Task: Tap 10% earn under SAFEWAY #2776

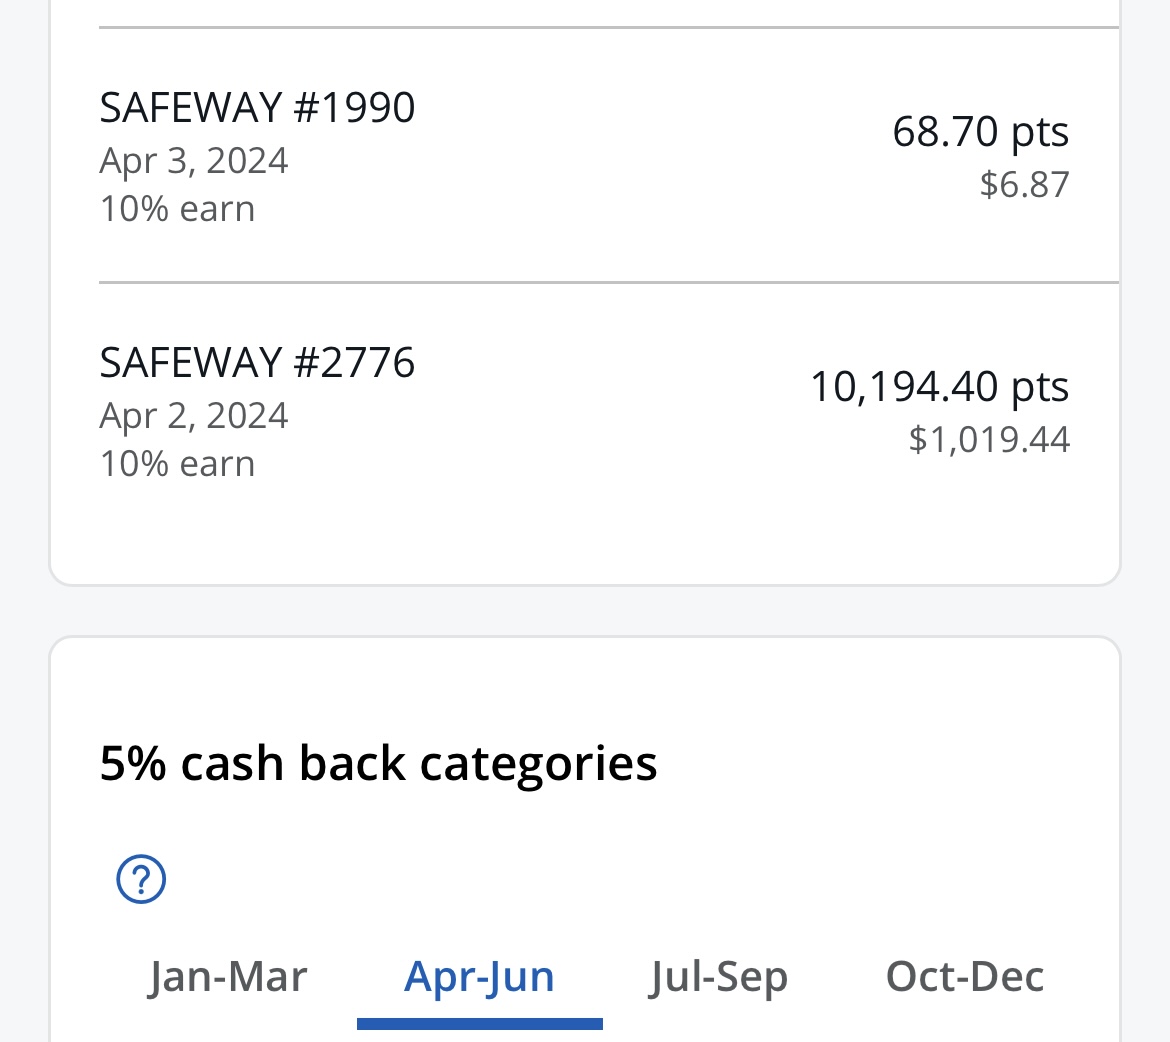Action: 177,464
